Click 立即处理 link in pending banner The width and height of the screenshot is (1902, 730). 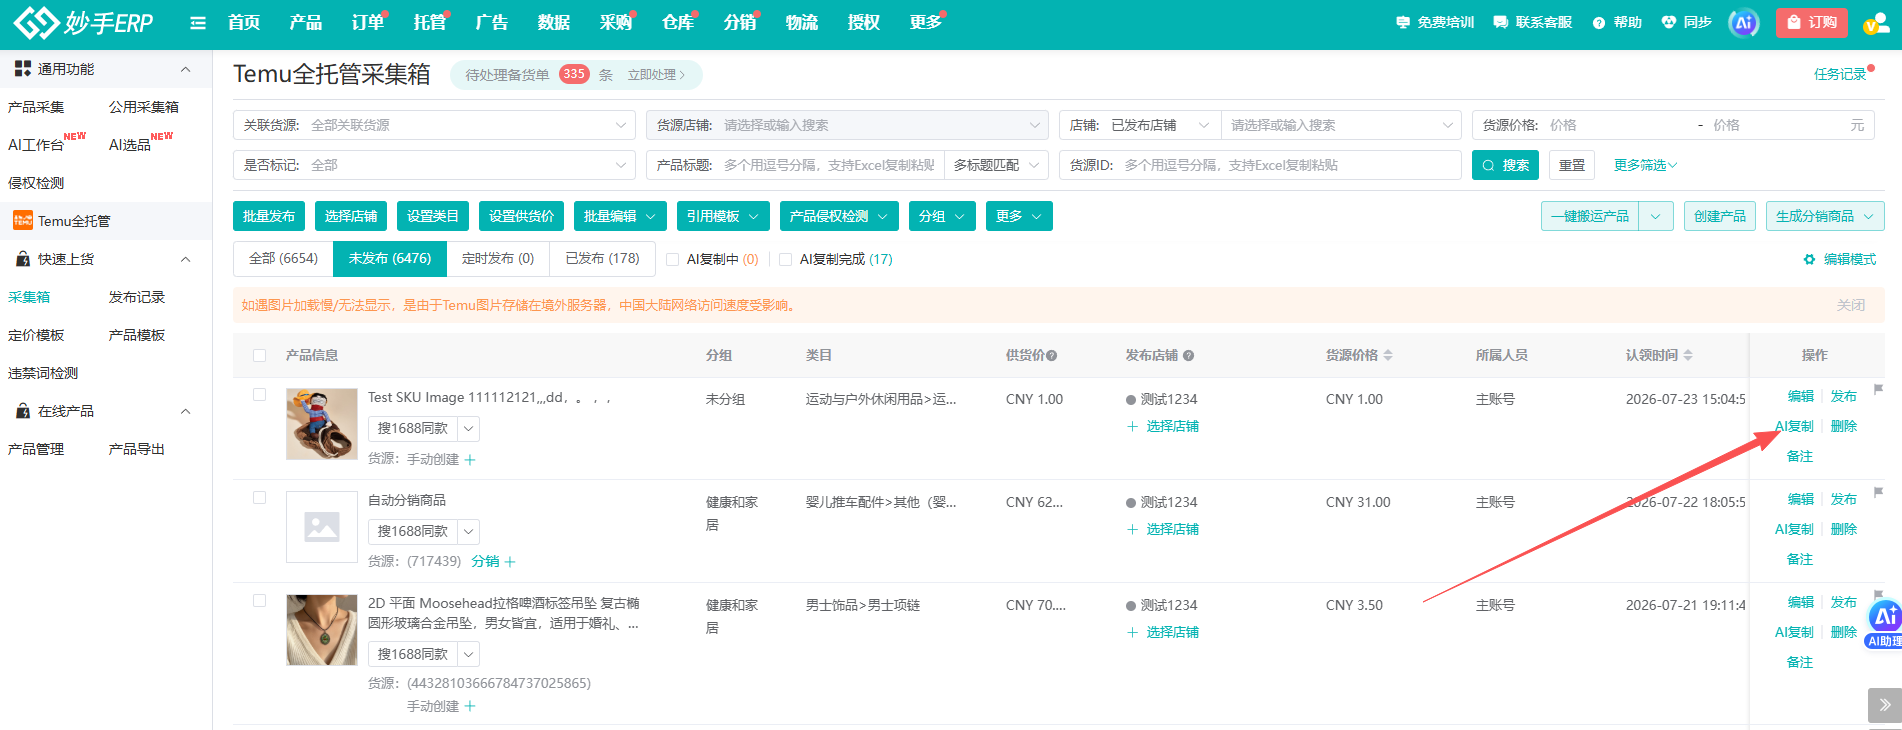pos(656,75)
